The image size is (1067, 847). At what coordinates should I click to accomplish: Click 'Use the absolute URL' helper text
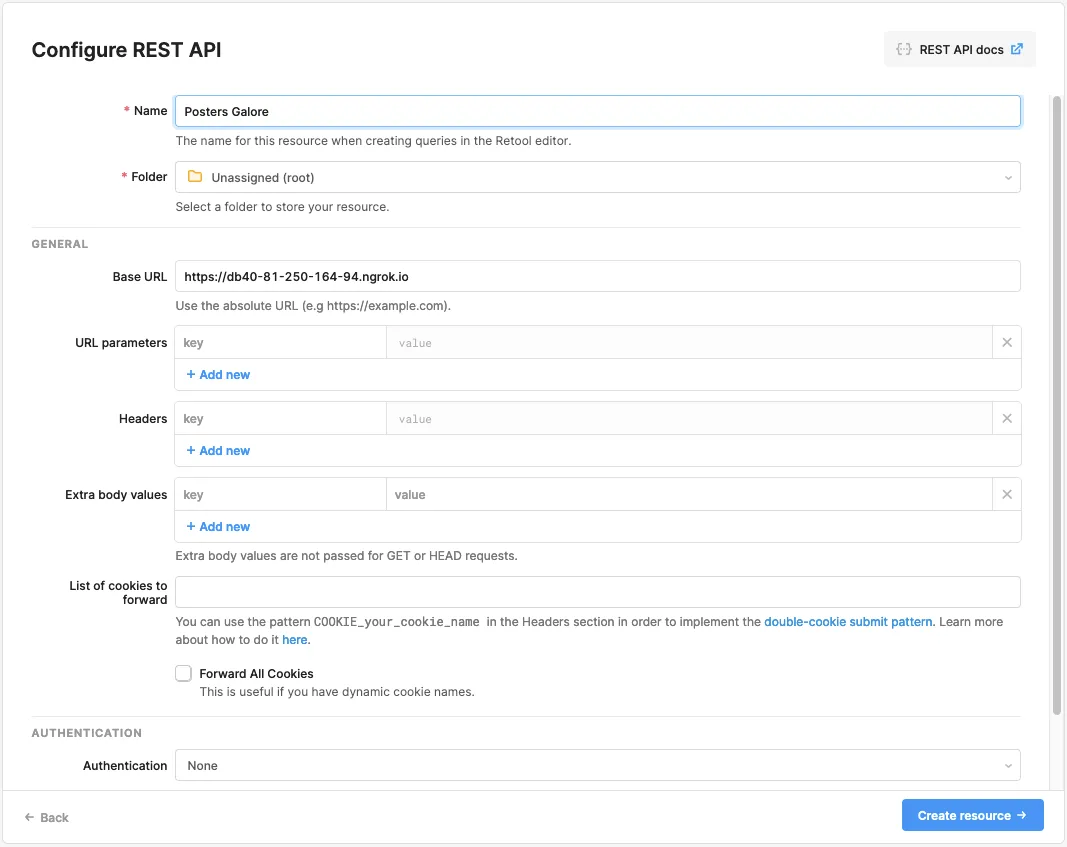point(313,305)
